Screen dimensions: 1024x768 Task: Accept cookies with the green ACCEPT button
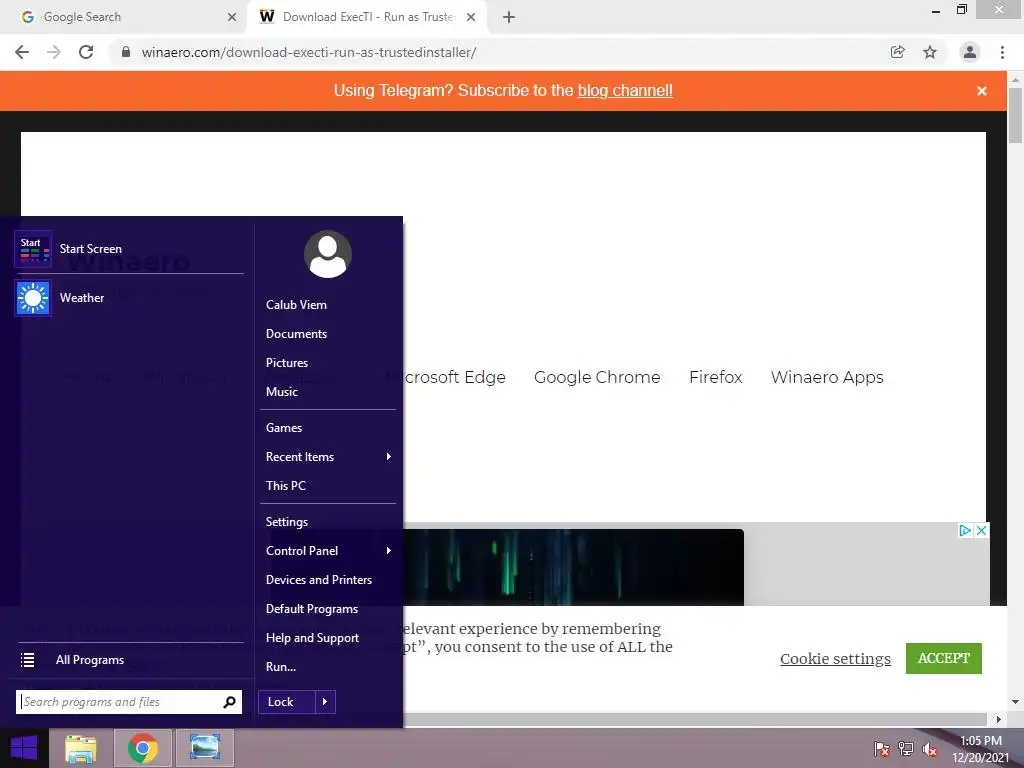(x=944, y=658)
